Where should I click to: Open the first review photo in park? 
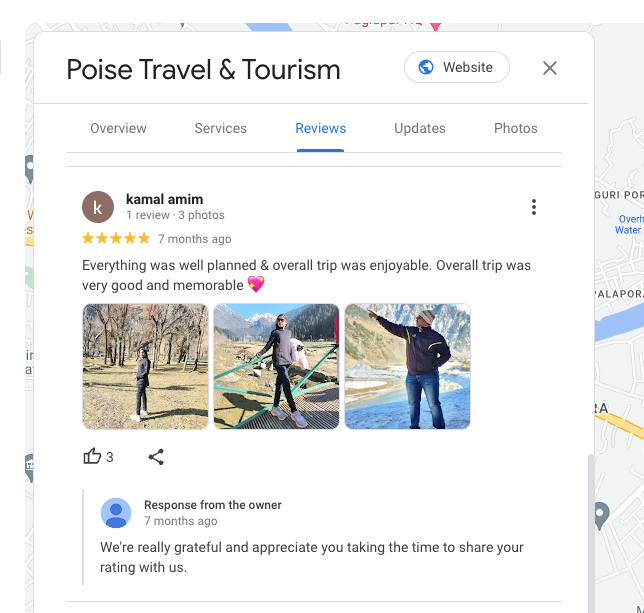[x=145, y=366]
